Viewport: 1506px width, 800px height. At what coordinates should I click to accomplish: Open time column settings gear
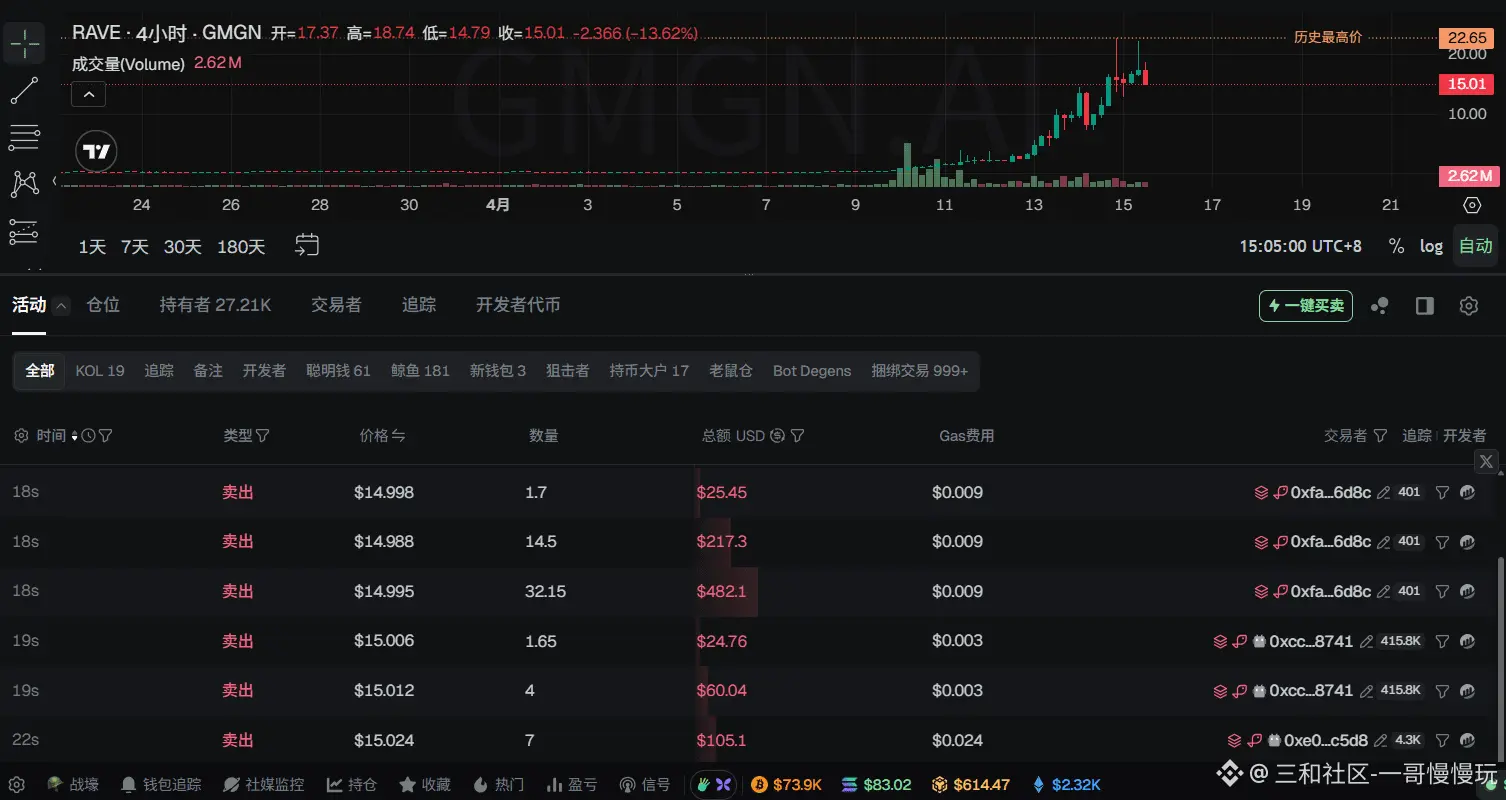pos(21,436)
